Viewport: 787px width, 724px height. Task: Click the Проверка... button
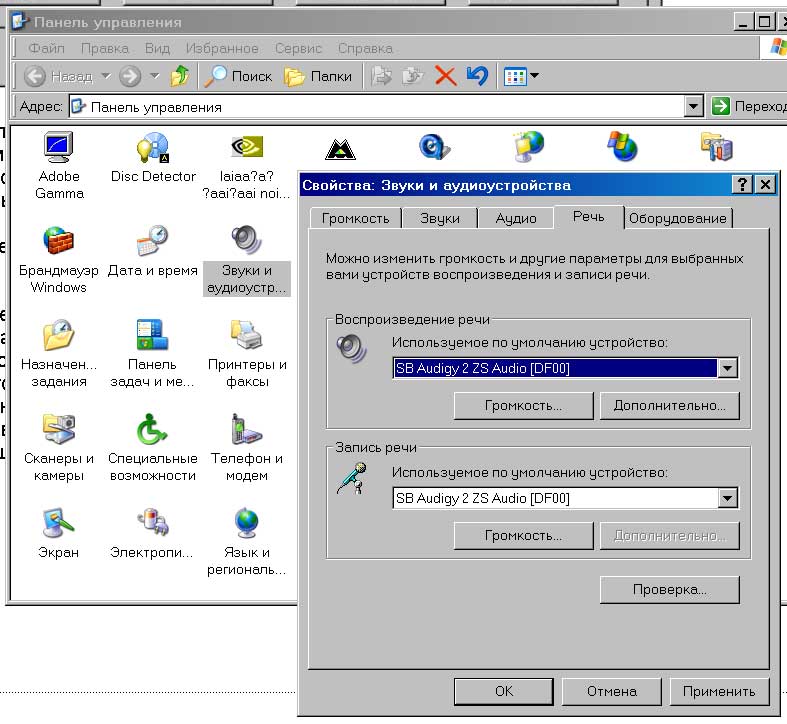pyautogui.click(x=669, y=590)
